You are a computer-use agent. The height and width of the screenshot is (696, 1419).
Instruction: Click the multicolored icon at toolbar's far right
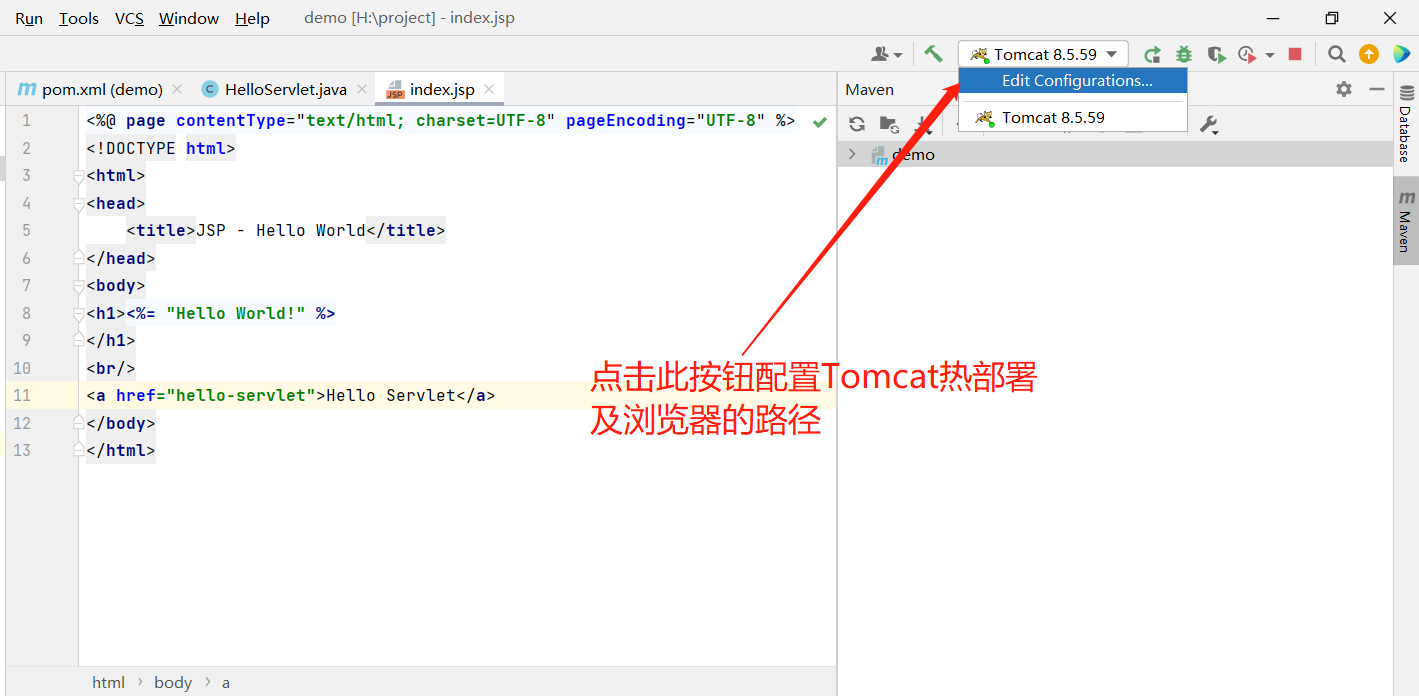tap(1401, 54)
